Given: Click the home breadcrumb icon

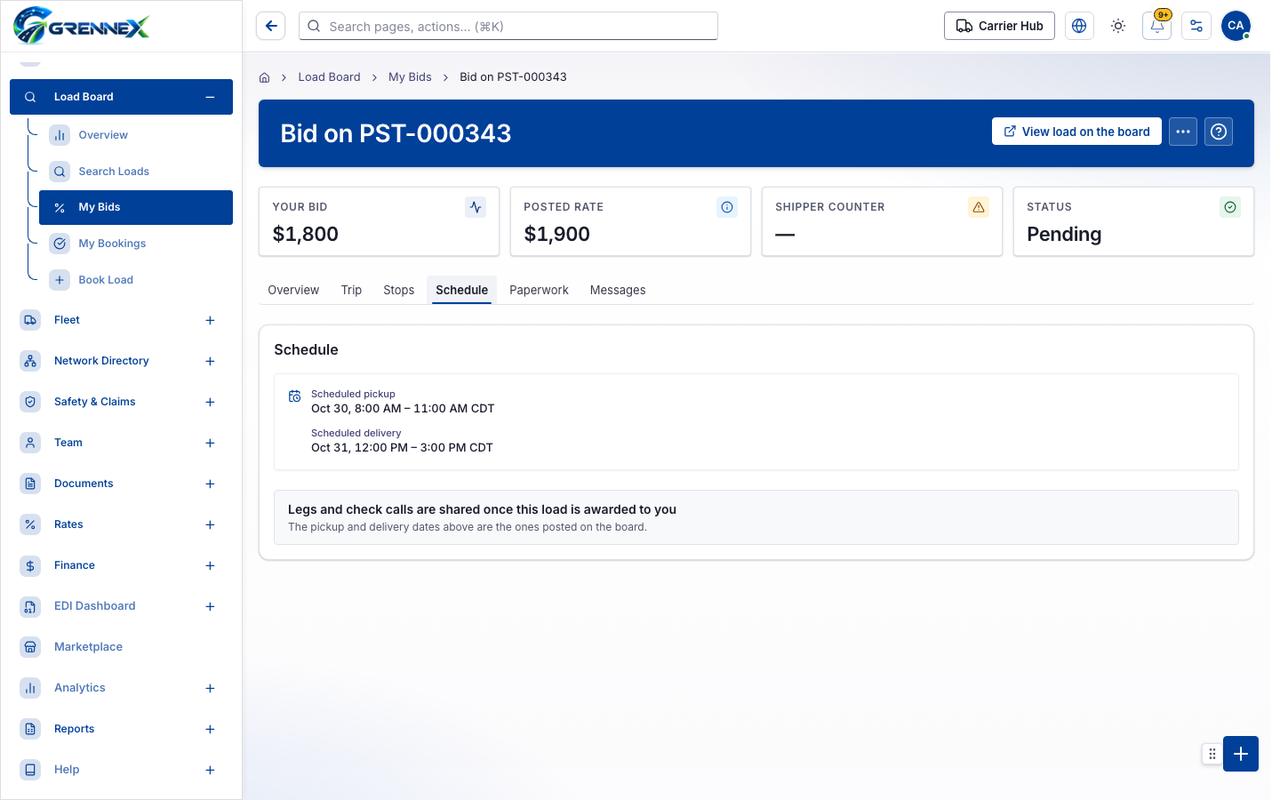Looking at the screenshot, I should (265, 77).
